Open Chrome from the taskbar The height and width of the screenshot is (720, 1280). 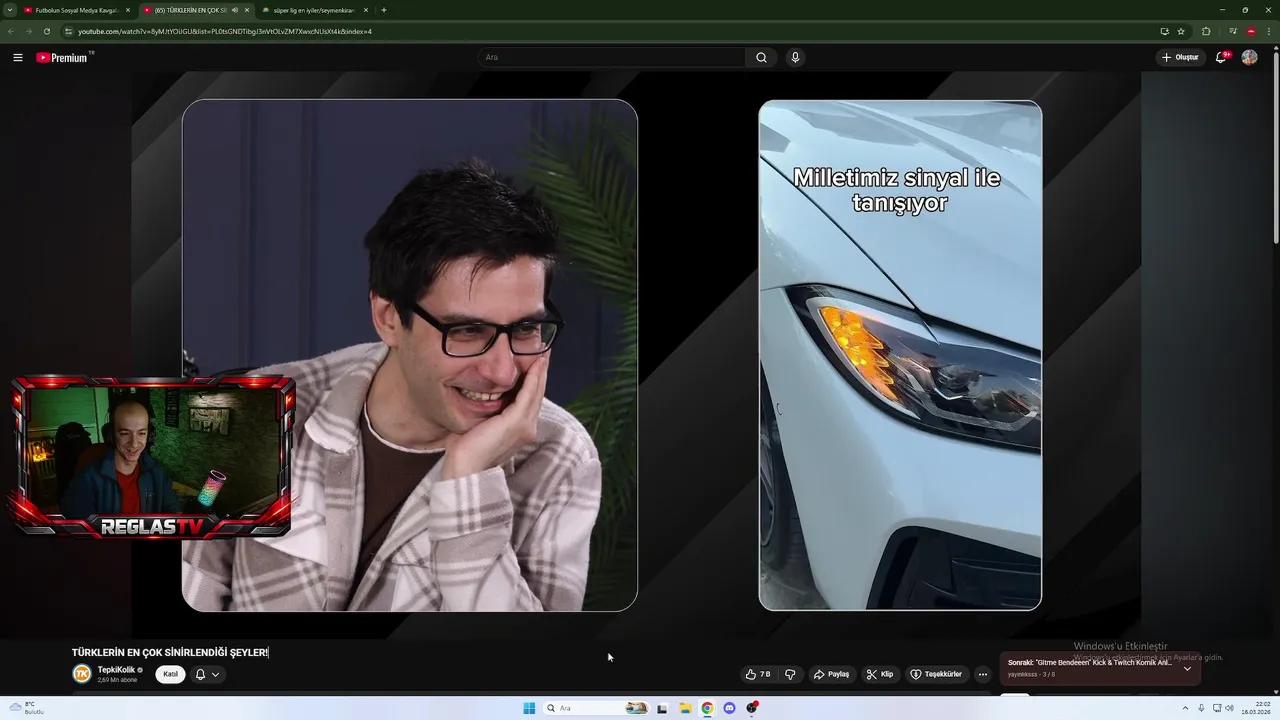707,708
